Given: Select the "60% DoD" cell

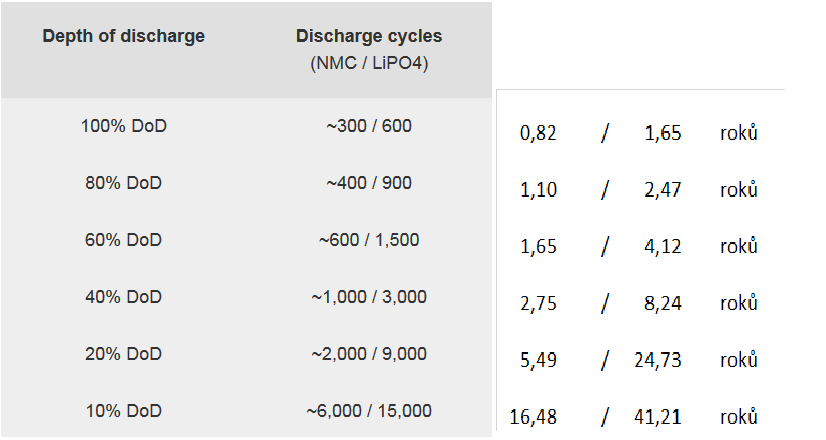Looking at the screenshot, I should pyautogui.click(x=124, y=240).
